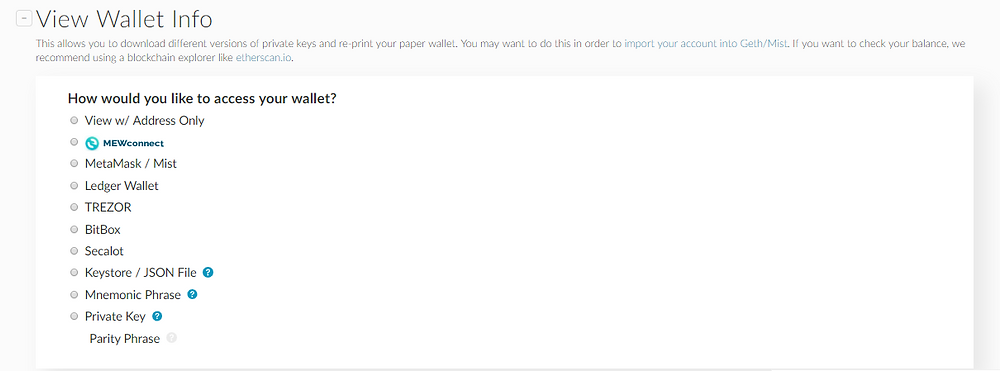Viewport: 1000px width, 371px height.
Task: Collapse the View Wallet Info section
Action: pos(24,19)
